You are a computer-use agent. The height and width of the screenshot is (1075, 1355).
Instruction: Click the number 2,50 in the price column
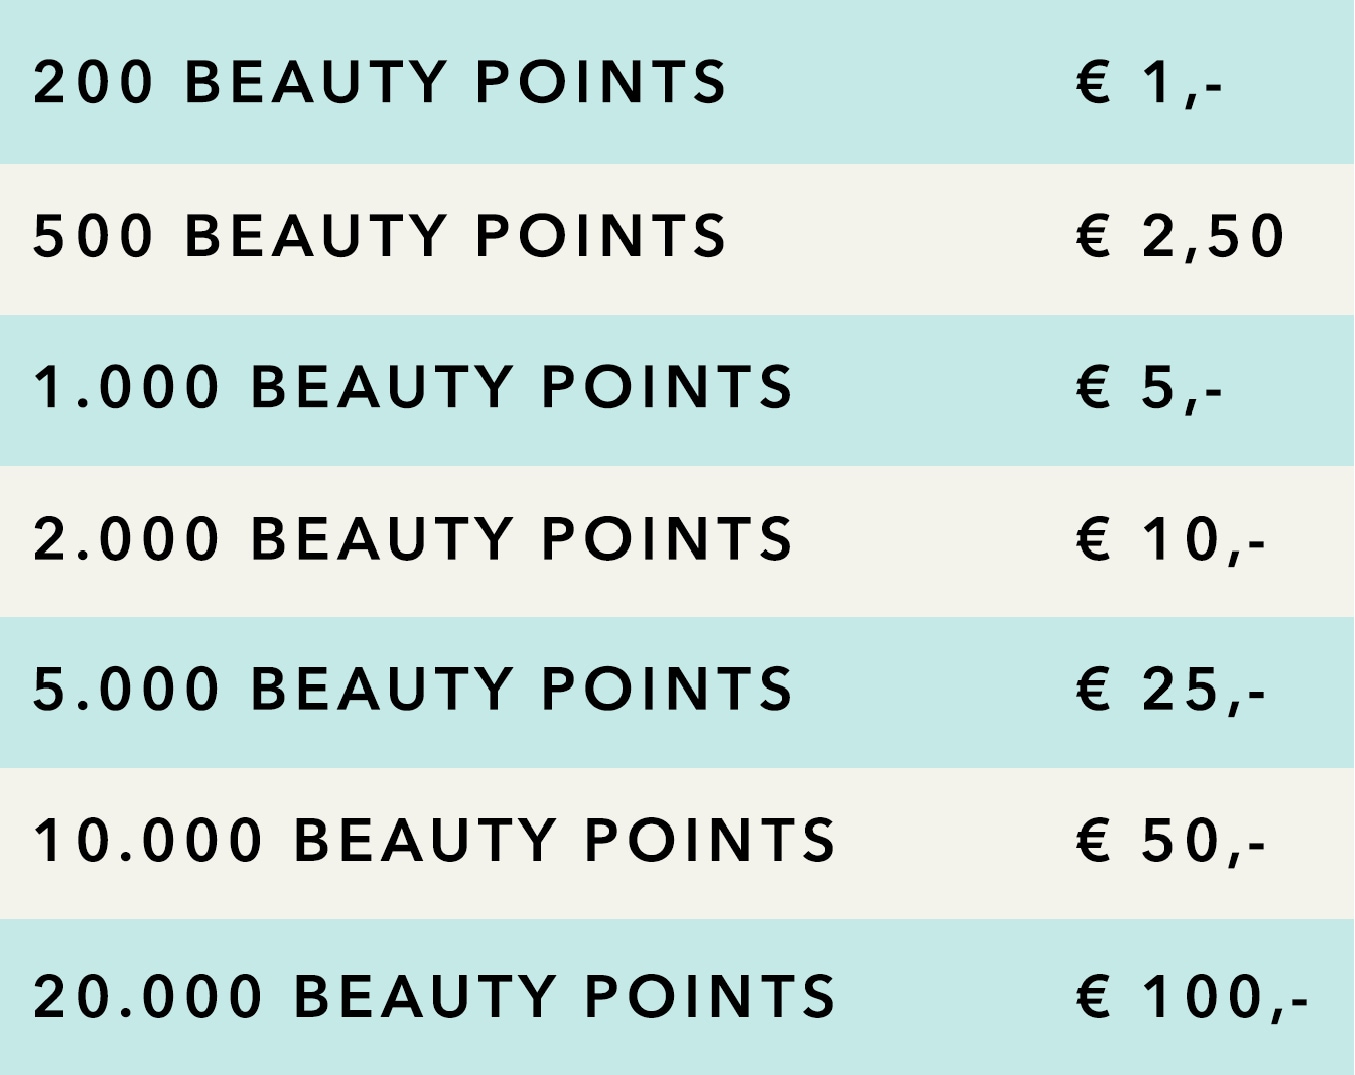tap(1213, 237)
